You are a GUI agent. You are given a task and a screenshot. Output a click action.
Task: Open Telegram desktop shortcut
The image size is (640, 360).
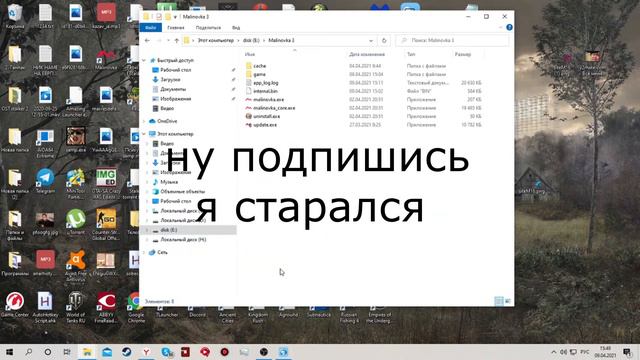point(45,182)
